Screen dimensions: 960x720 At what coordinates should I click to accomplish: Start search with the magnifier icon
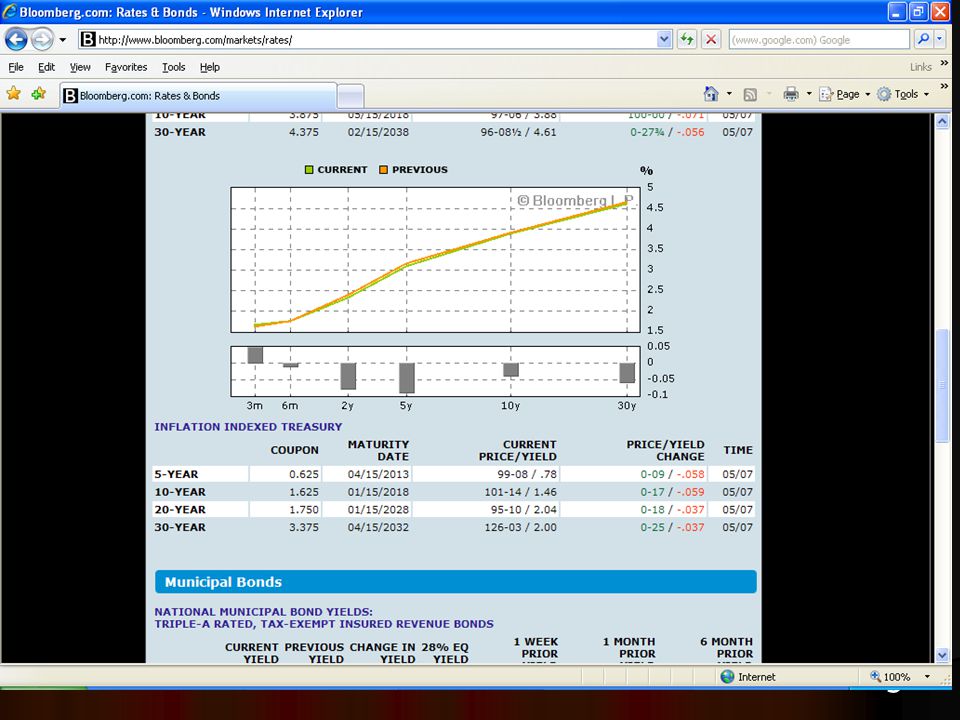[x=923, y=40]
